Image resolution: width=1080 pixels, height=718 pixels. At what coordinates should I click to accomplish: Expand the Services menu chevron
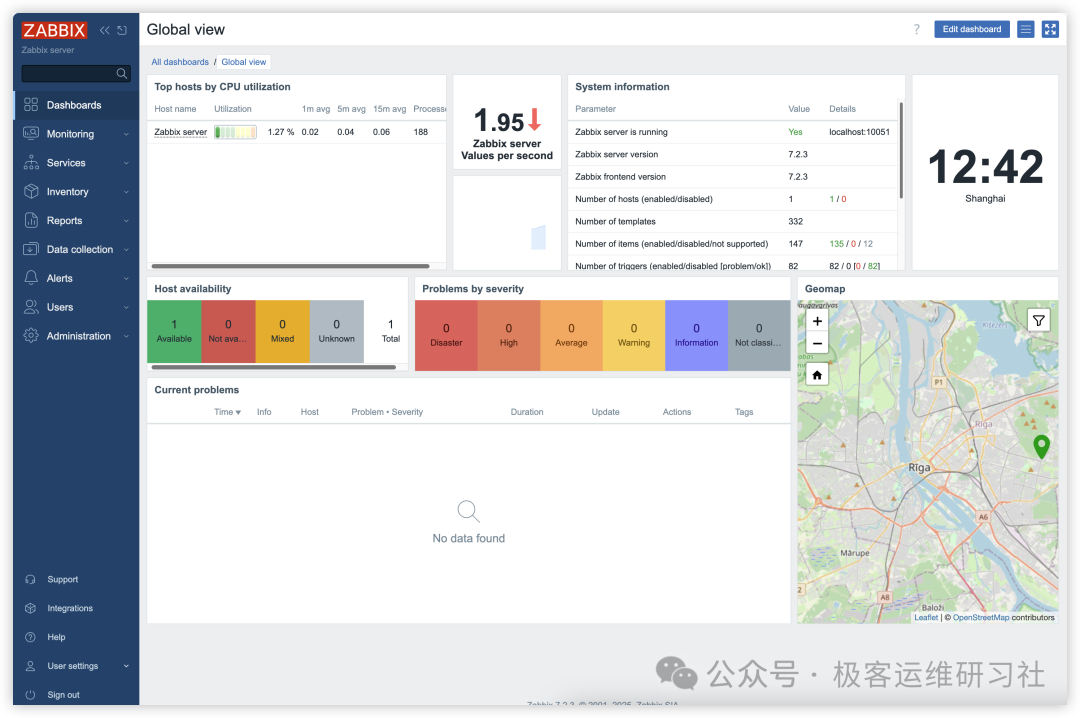click(x=126, y=163)
